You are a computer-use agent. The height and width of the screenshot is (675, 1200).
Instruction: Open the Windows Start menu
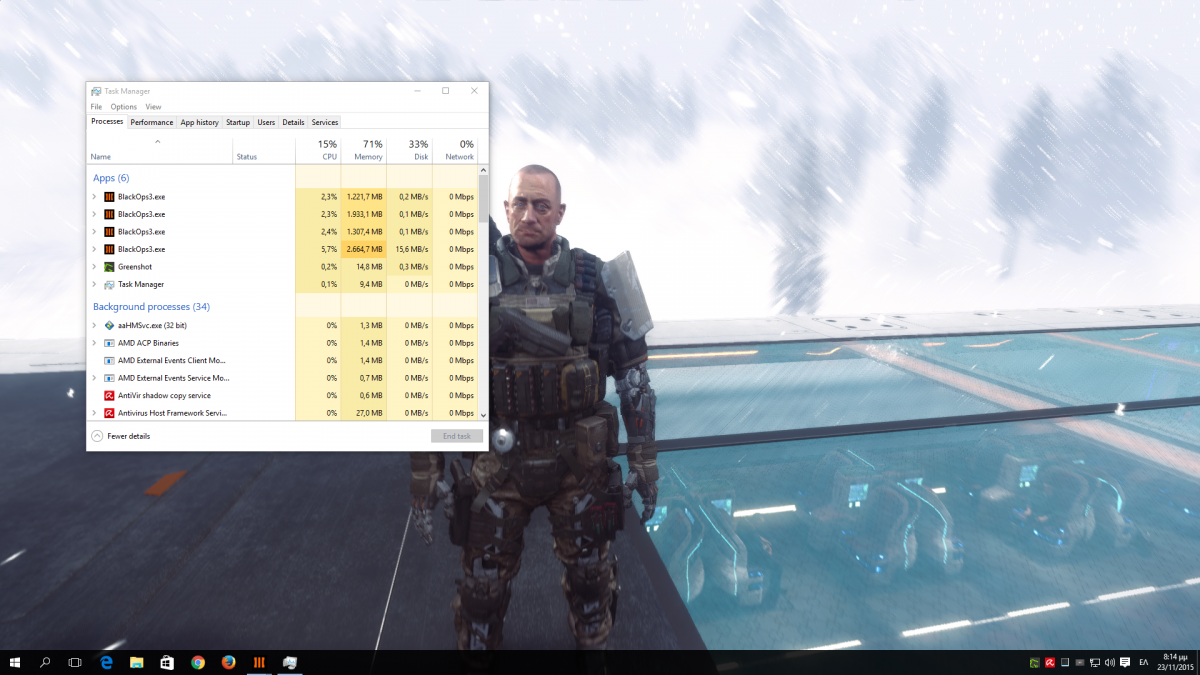pyautogui.click(x=16, y=662)
